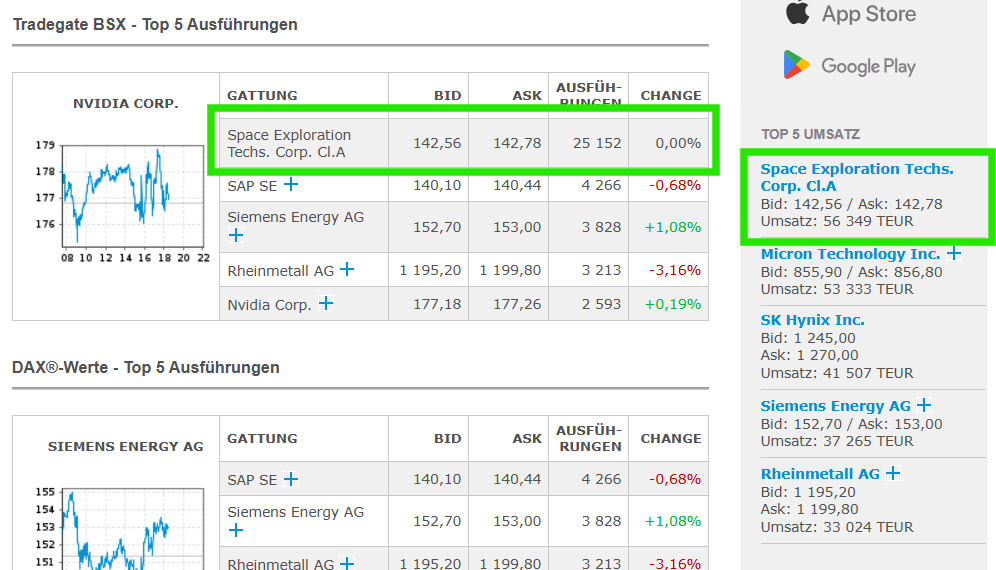996x570 pixels.
Task: Click the Nvidia Corp. name in the BSX table
Action: [x=269, y=305]
